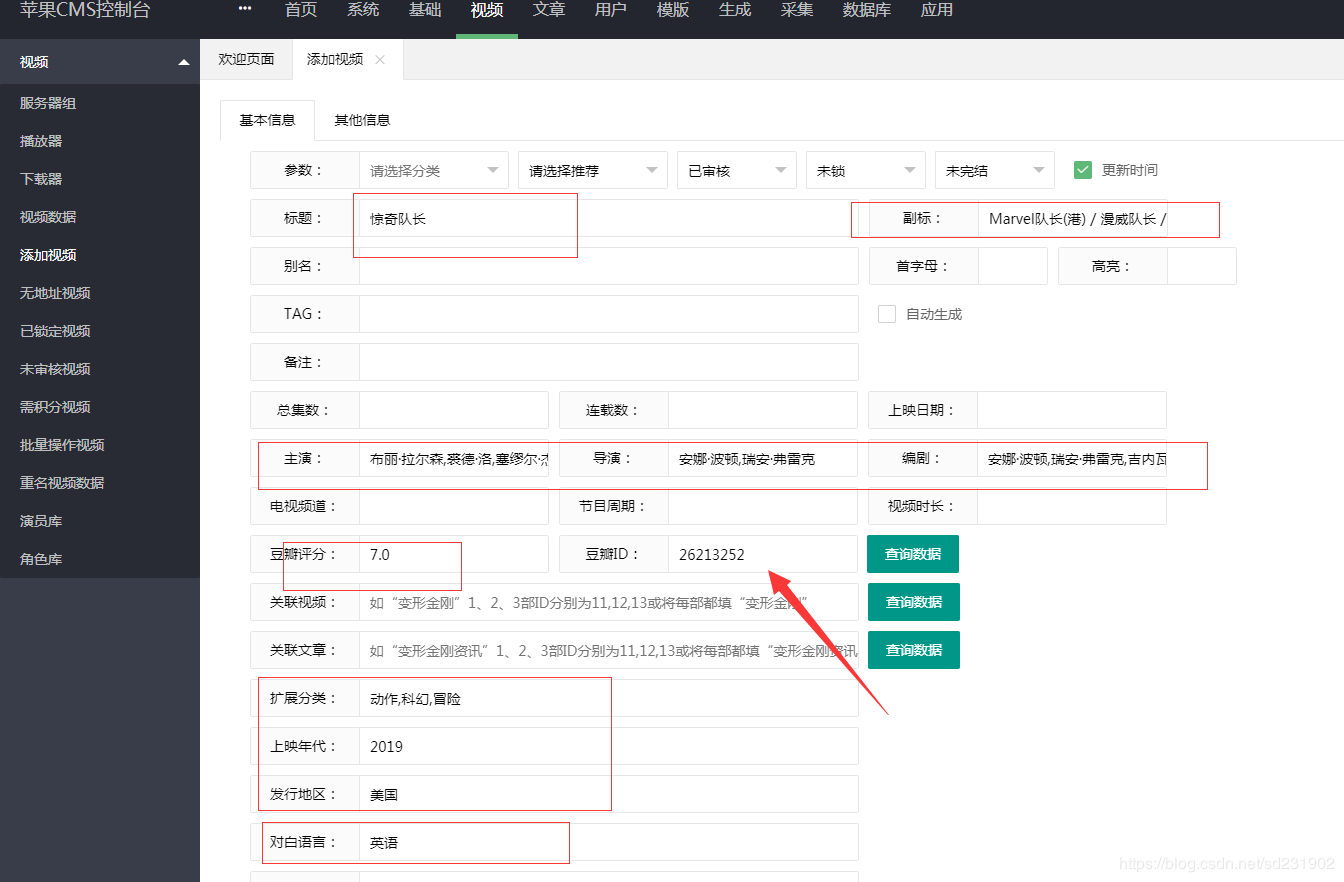Switch to the 其他信息 tab
Screen dimensions: 1344x882
point(362,119)
